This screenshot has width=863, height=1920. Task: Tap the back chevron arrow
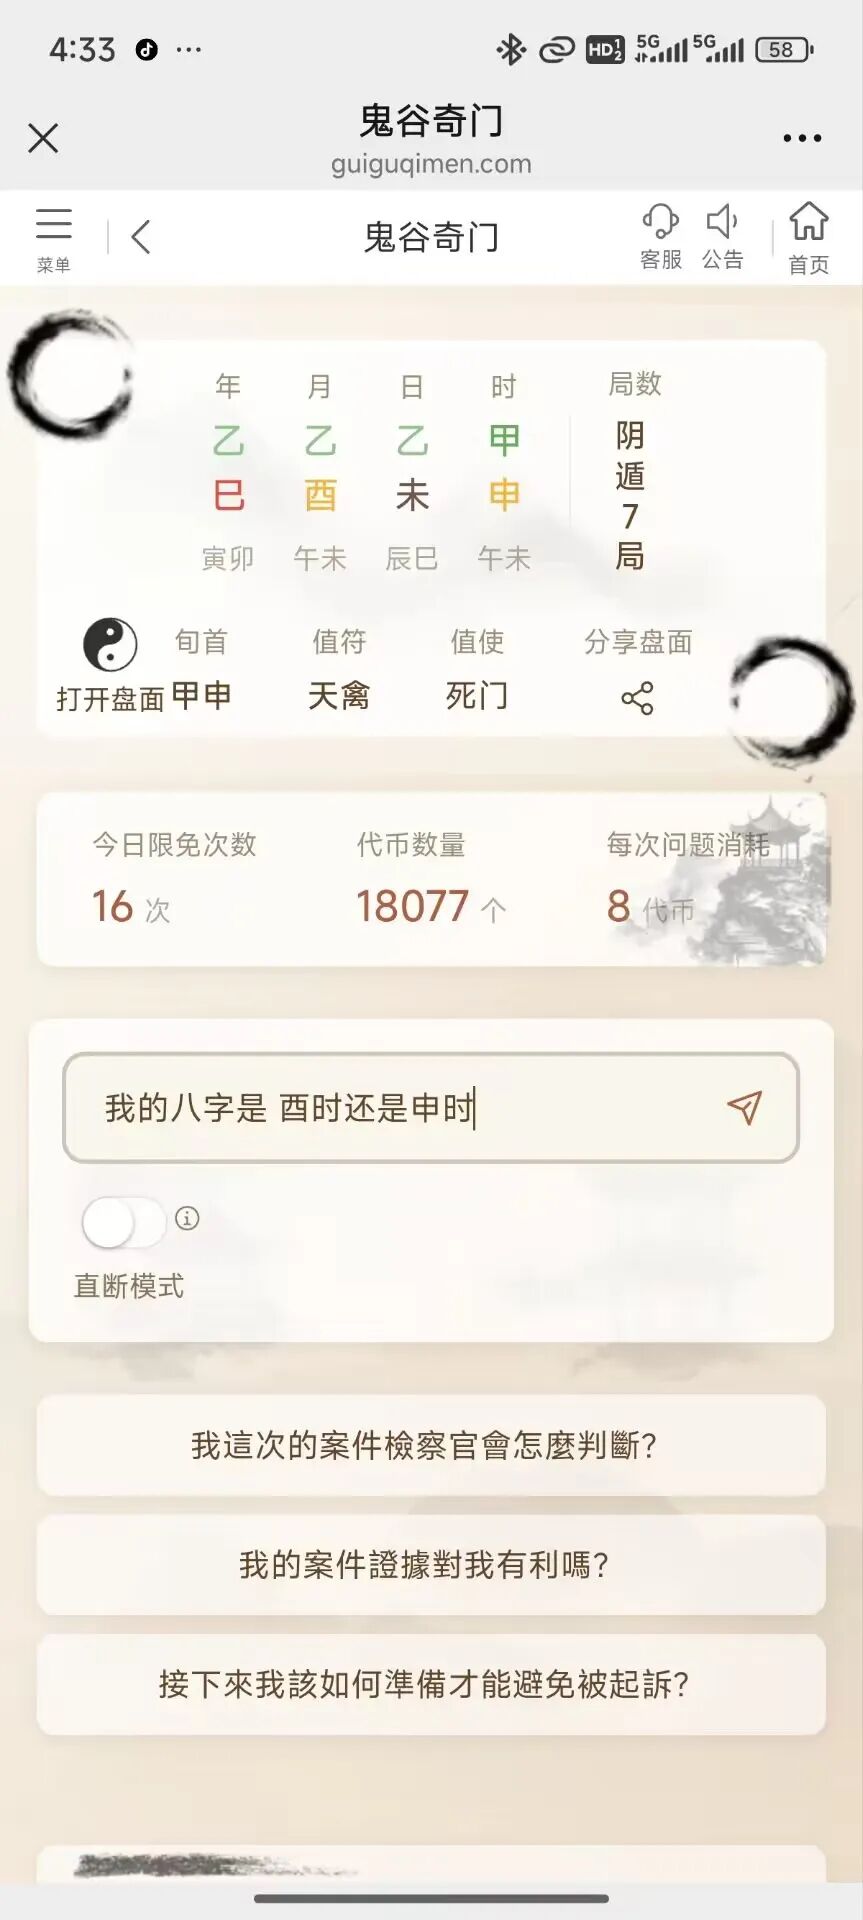140,237
